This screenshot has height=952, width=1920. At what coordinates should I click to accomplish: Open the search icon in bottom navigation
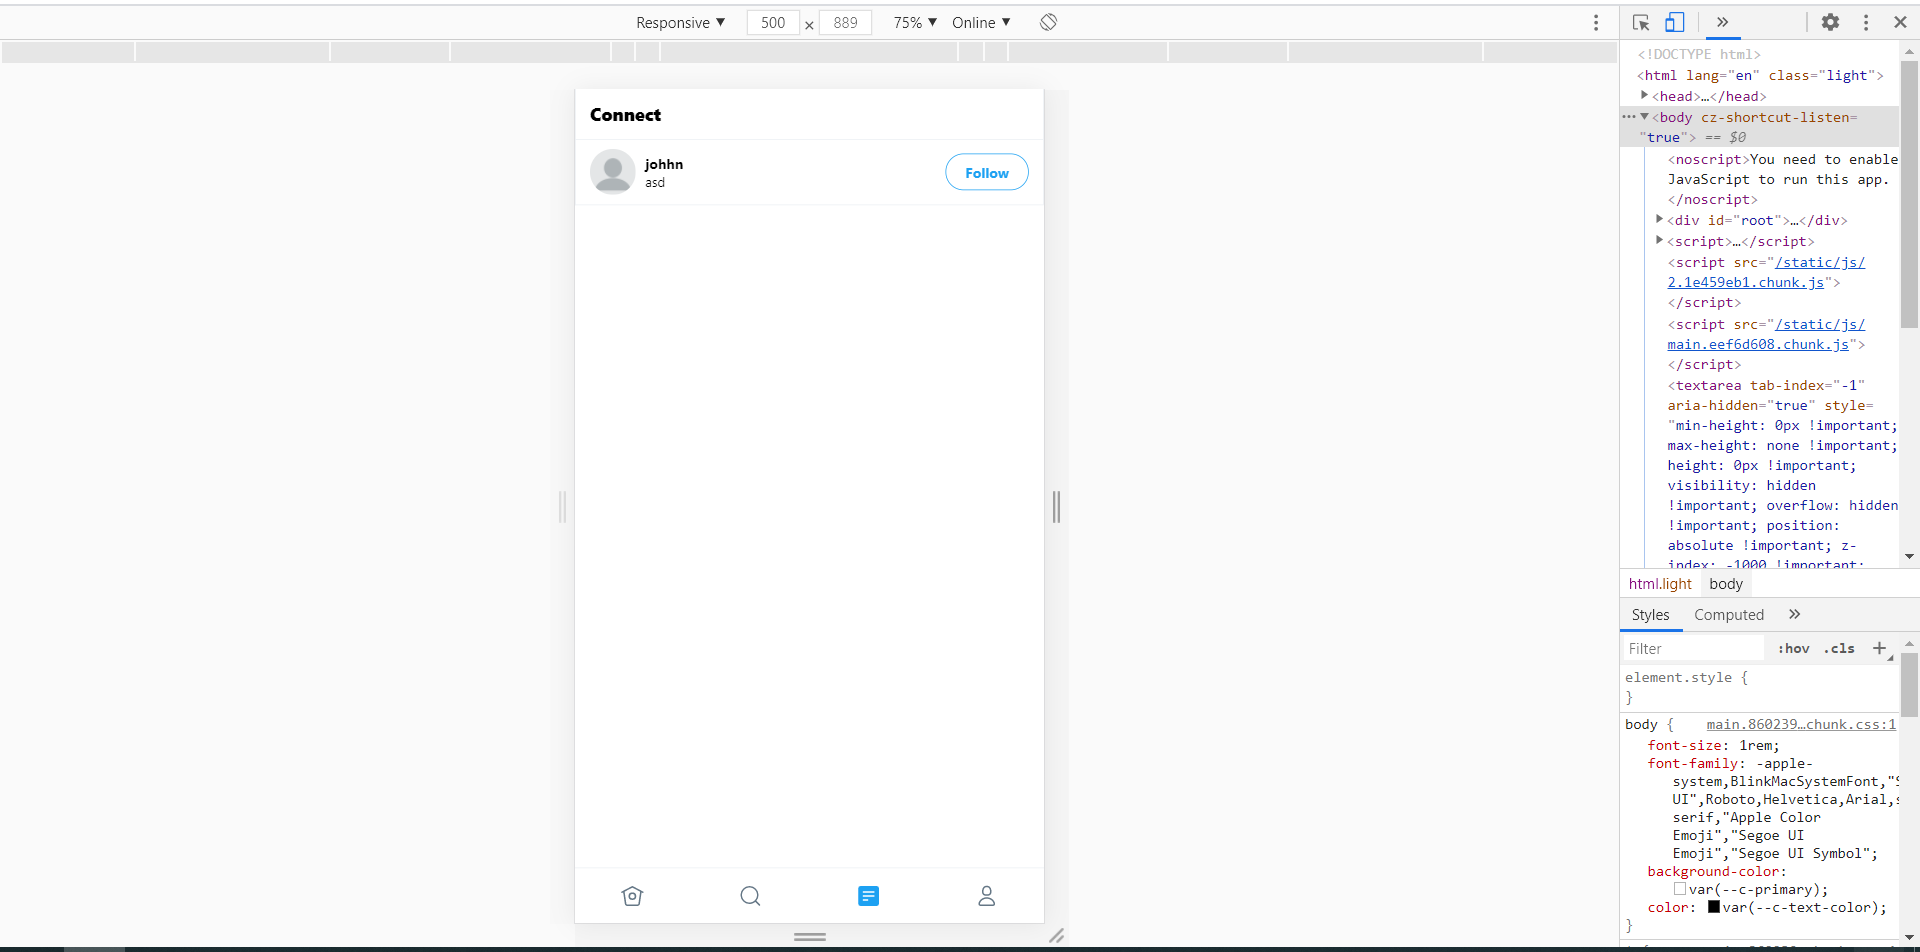[750, 896]
